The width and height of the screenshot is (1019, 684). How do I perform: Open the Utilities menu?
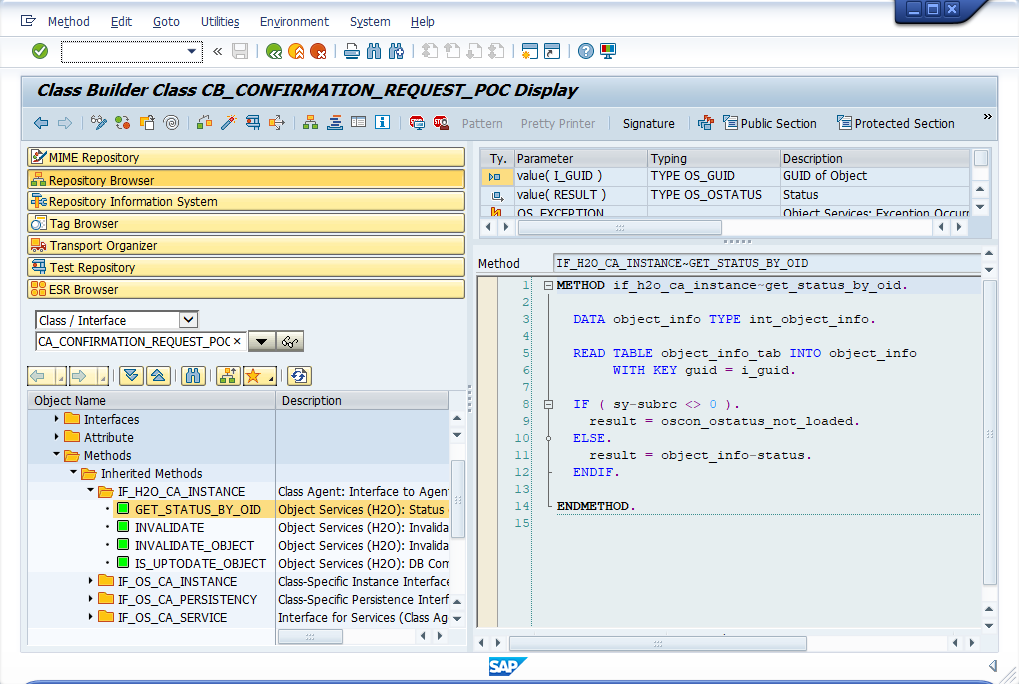coord(220,21)
